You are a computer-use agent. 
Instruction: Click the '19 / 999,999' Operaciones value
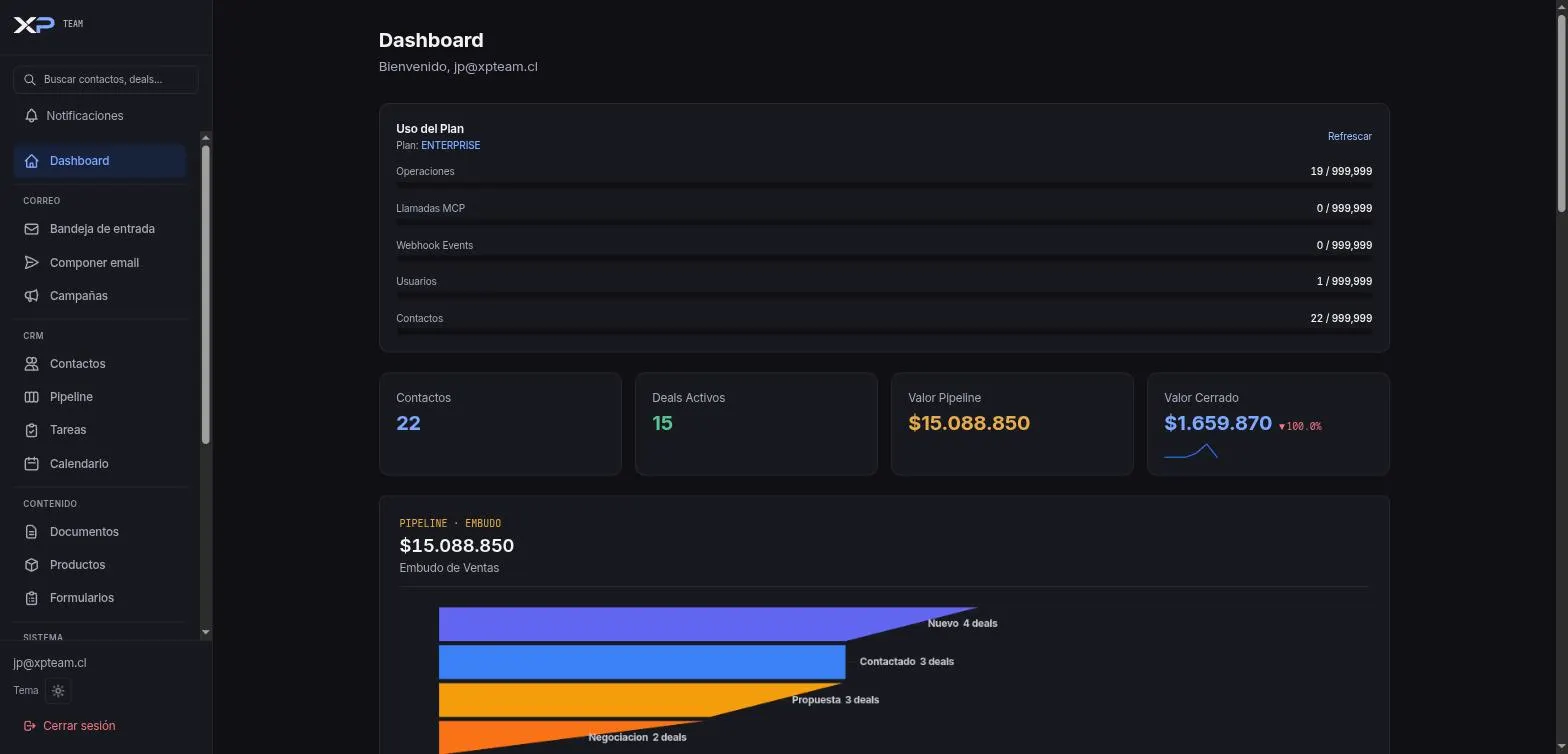(x=1341, y=171)
